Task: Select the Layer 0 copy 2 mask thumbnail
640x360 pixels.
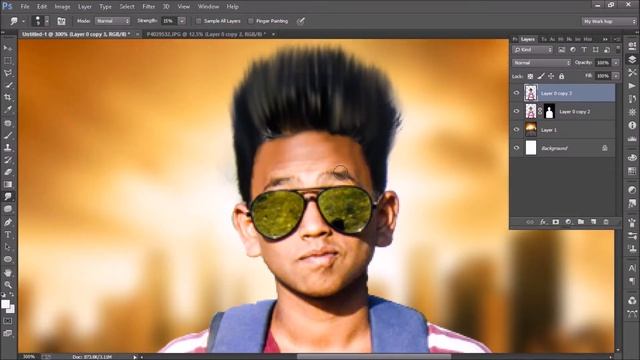Action: click(x=549, y=111)
